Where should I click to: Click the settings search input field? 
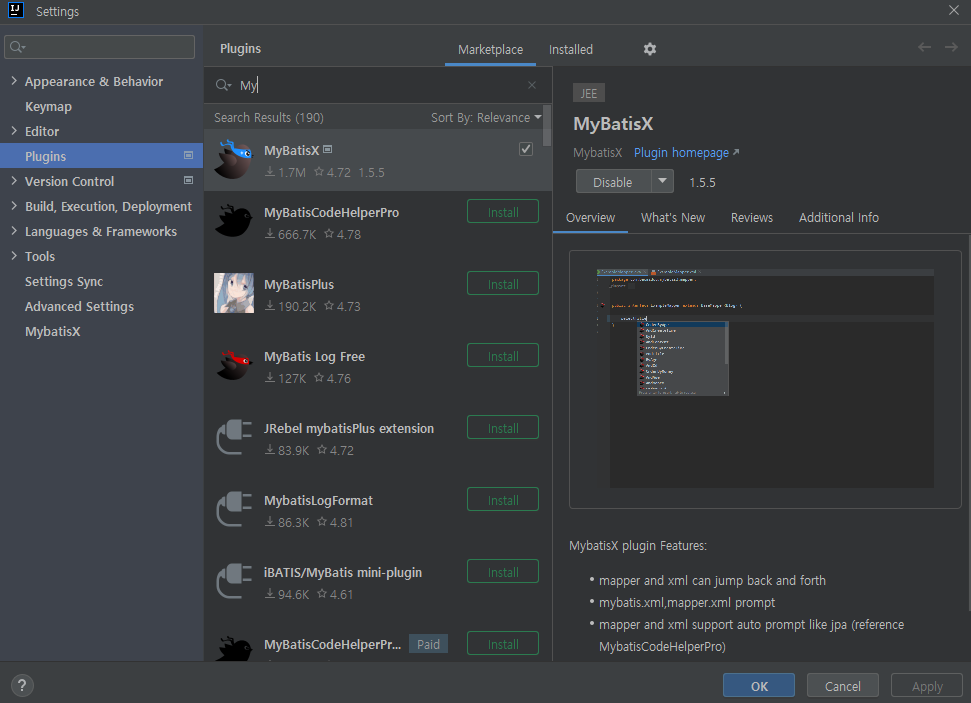tap(100, 47)
